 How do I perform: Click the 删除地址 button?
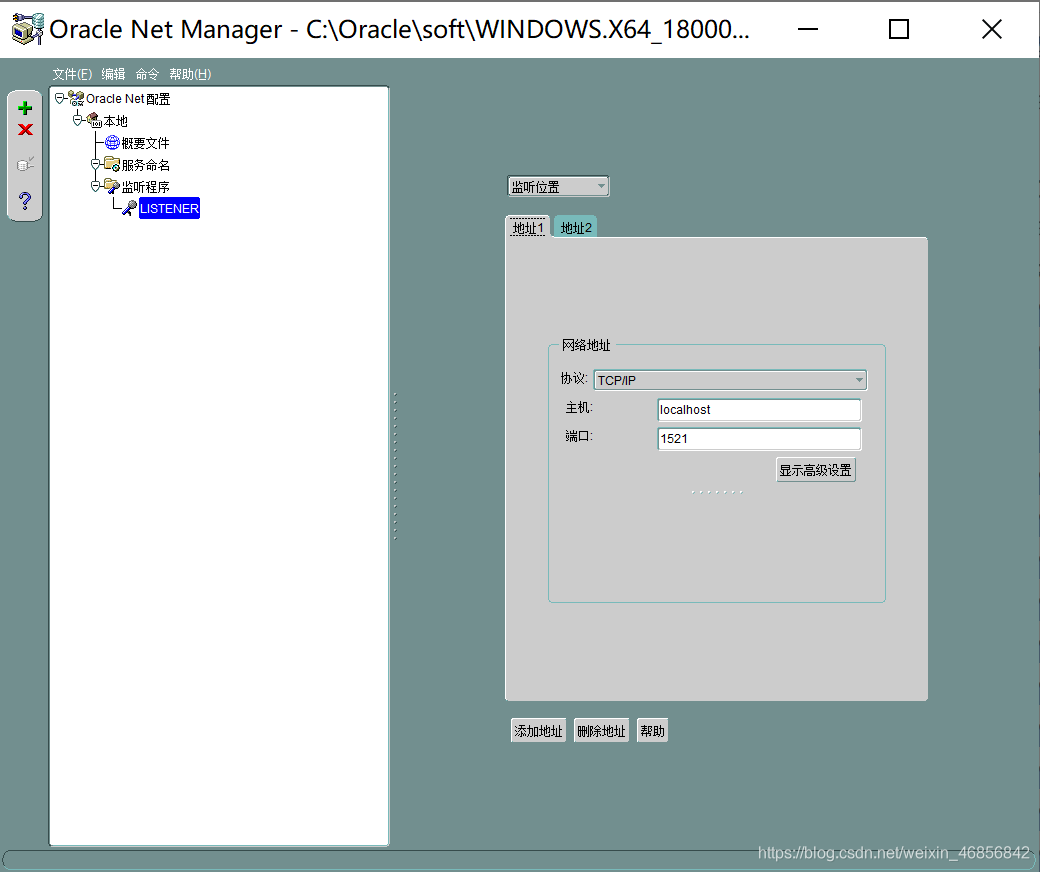[601, 731]
